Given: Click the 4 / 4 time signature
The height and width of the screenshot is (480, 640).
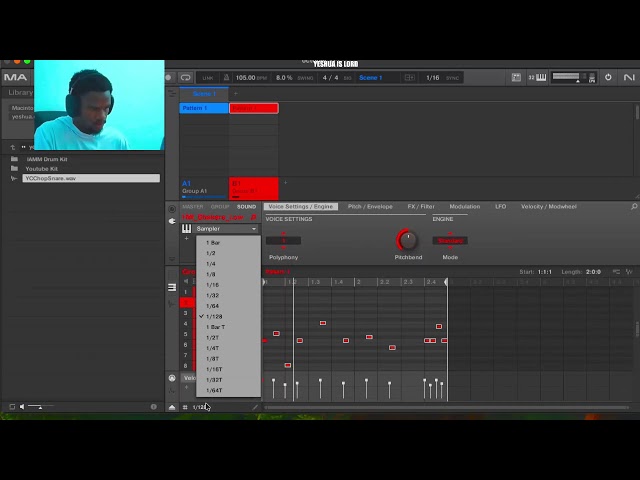Looking at the screenshot, I should coord(330,78).
